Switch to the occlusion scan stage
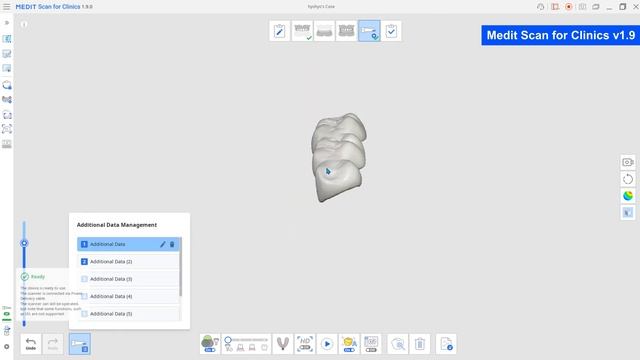This screenshot has width=640, height=360. pos(347,31)
